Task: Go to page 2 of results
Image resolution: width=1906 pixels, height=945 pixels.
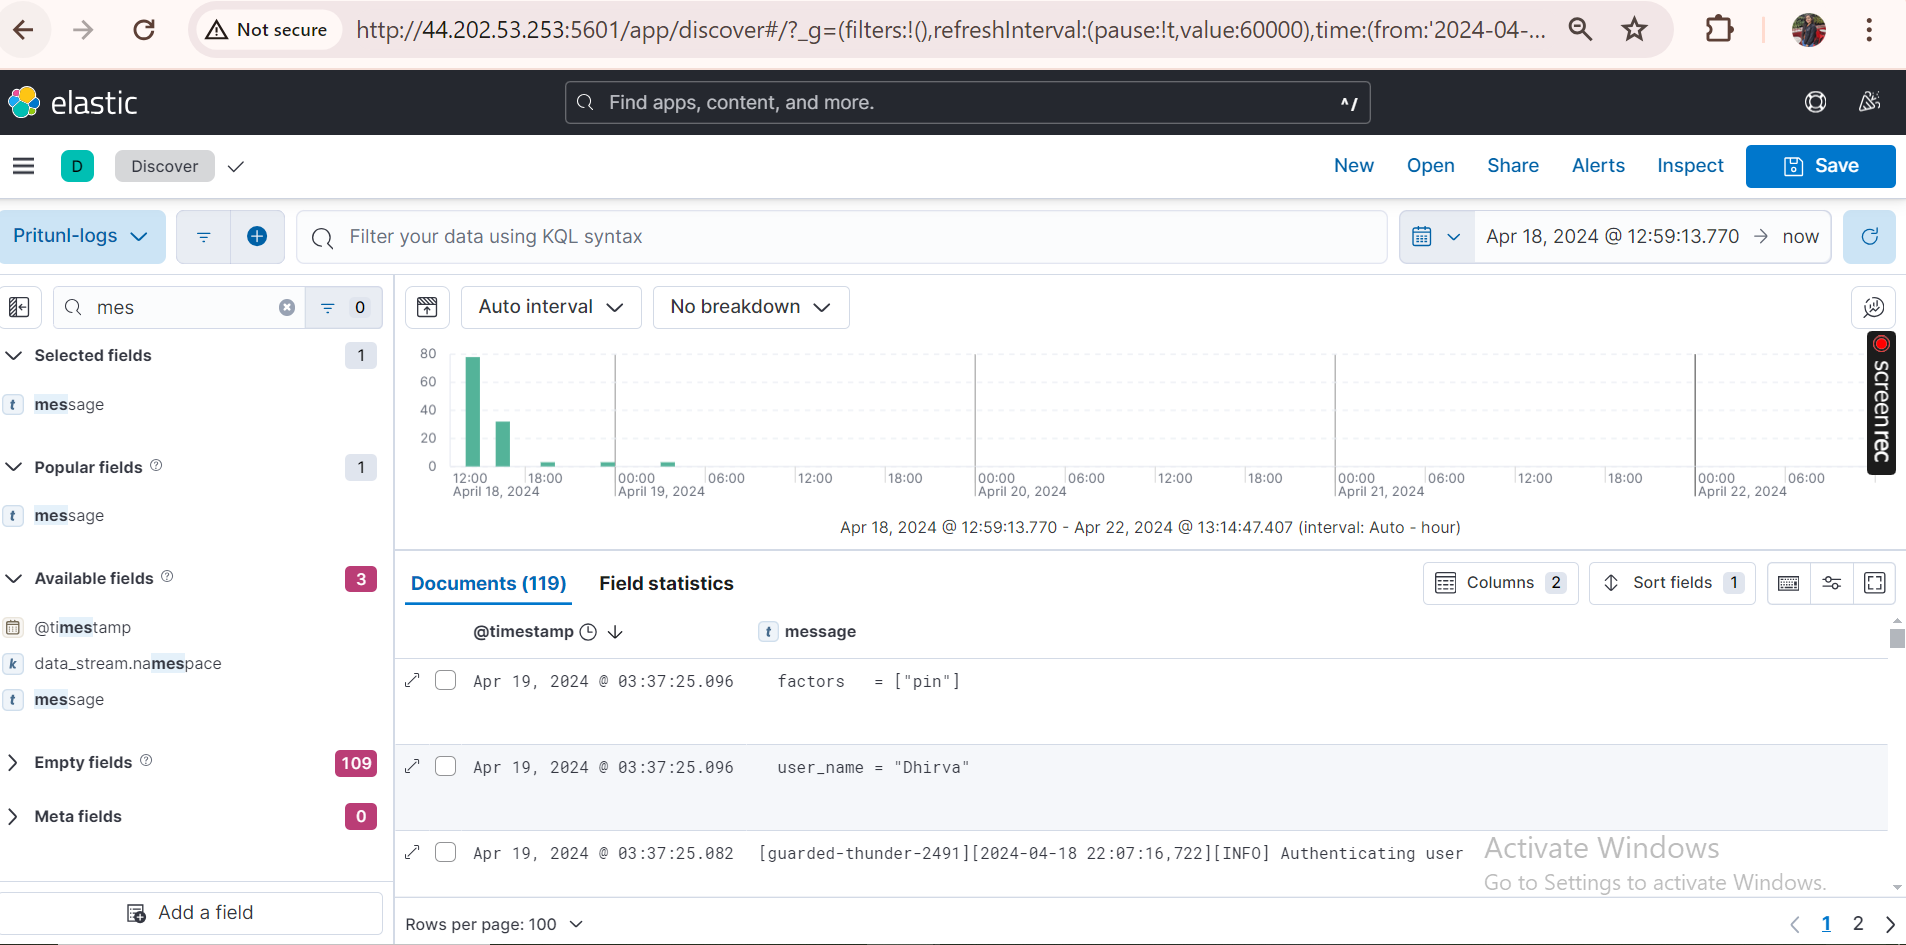Action: tap(1858, 924)
